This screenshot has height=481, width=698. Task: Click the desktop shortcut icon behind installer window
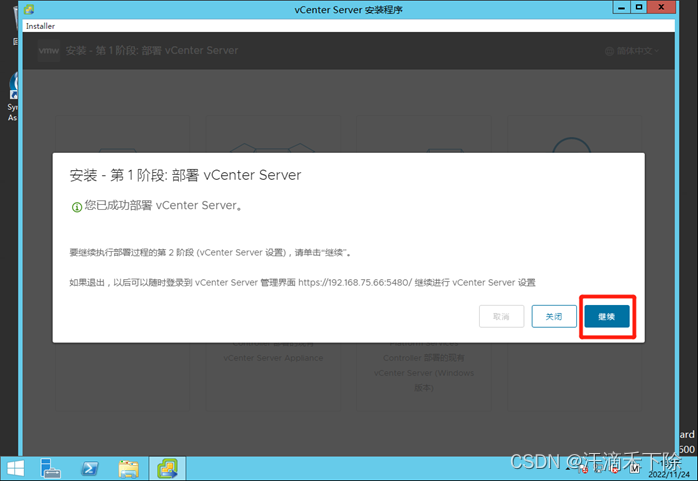click(x=13, y=87)
